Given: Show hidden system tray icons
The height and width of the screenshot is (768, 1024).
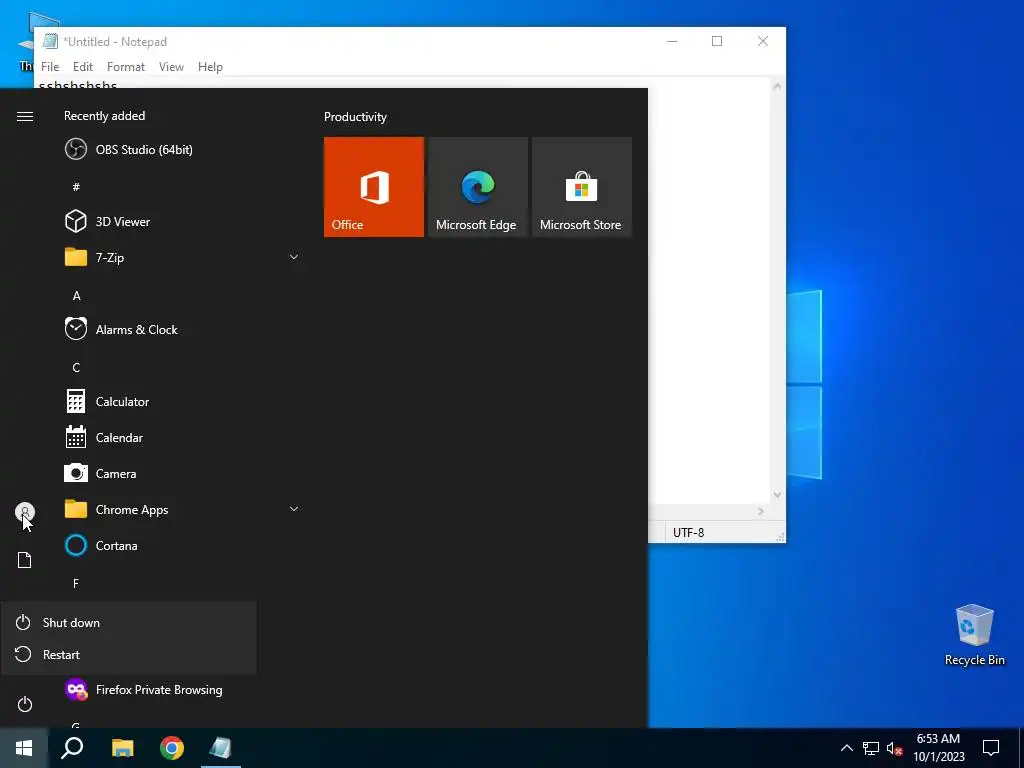Looking at the screenshot, I should point(846,748).
